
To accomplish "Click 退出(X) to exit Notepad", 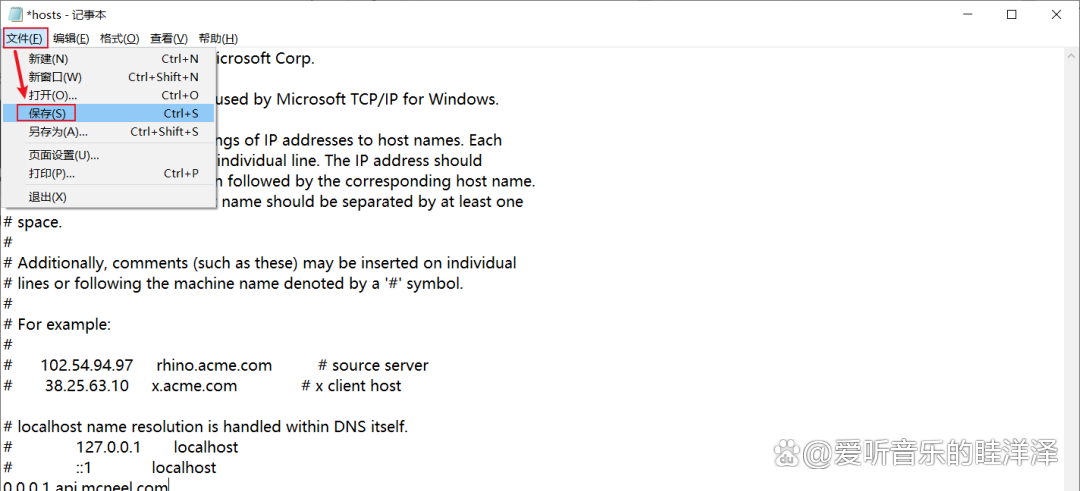I will 47,197.
